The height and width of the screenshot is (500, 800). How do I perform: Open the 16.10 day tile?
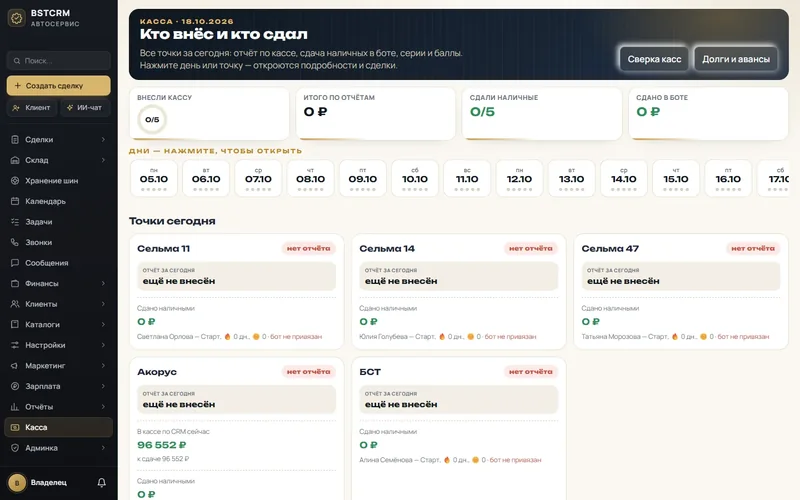click(728, 179)
